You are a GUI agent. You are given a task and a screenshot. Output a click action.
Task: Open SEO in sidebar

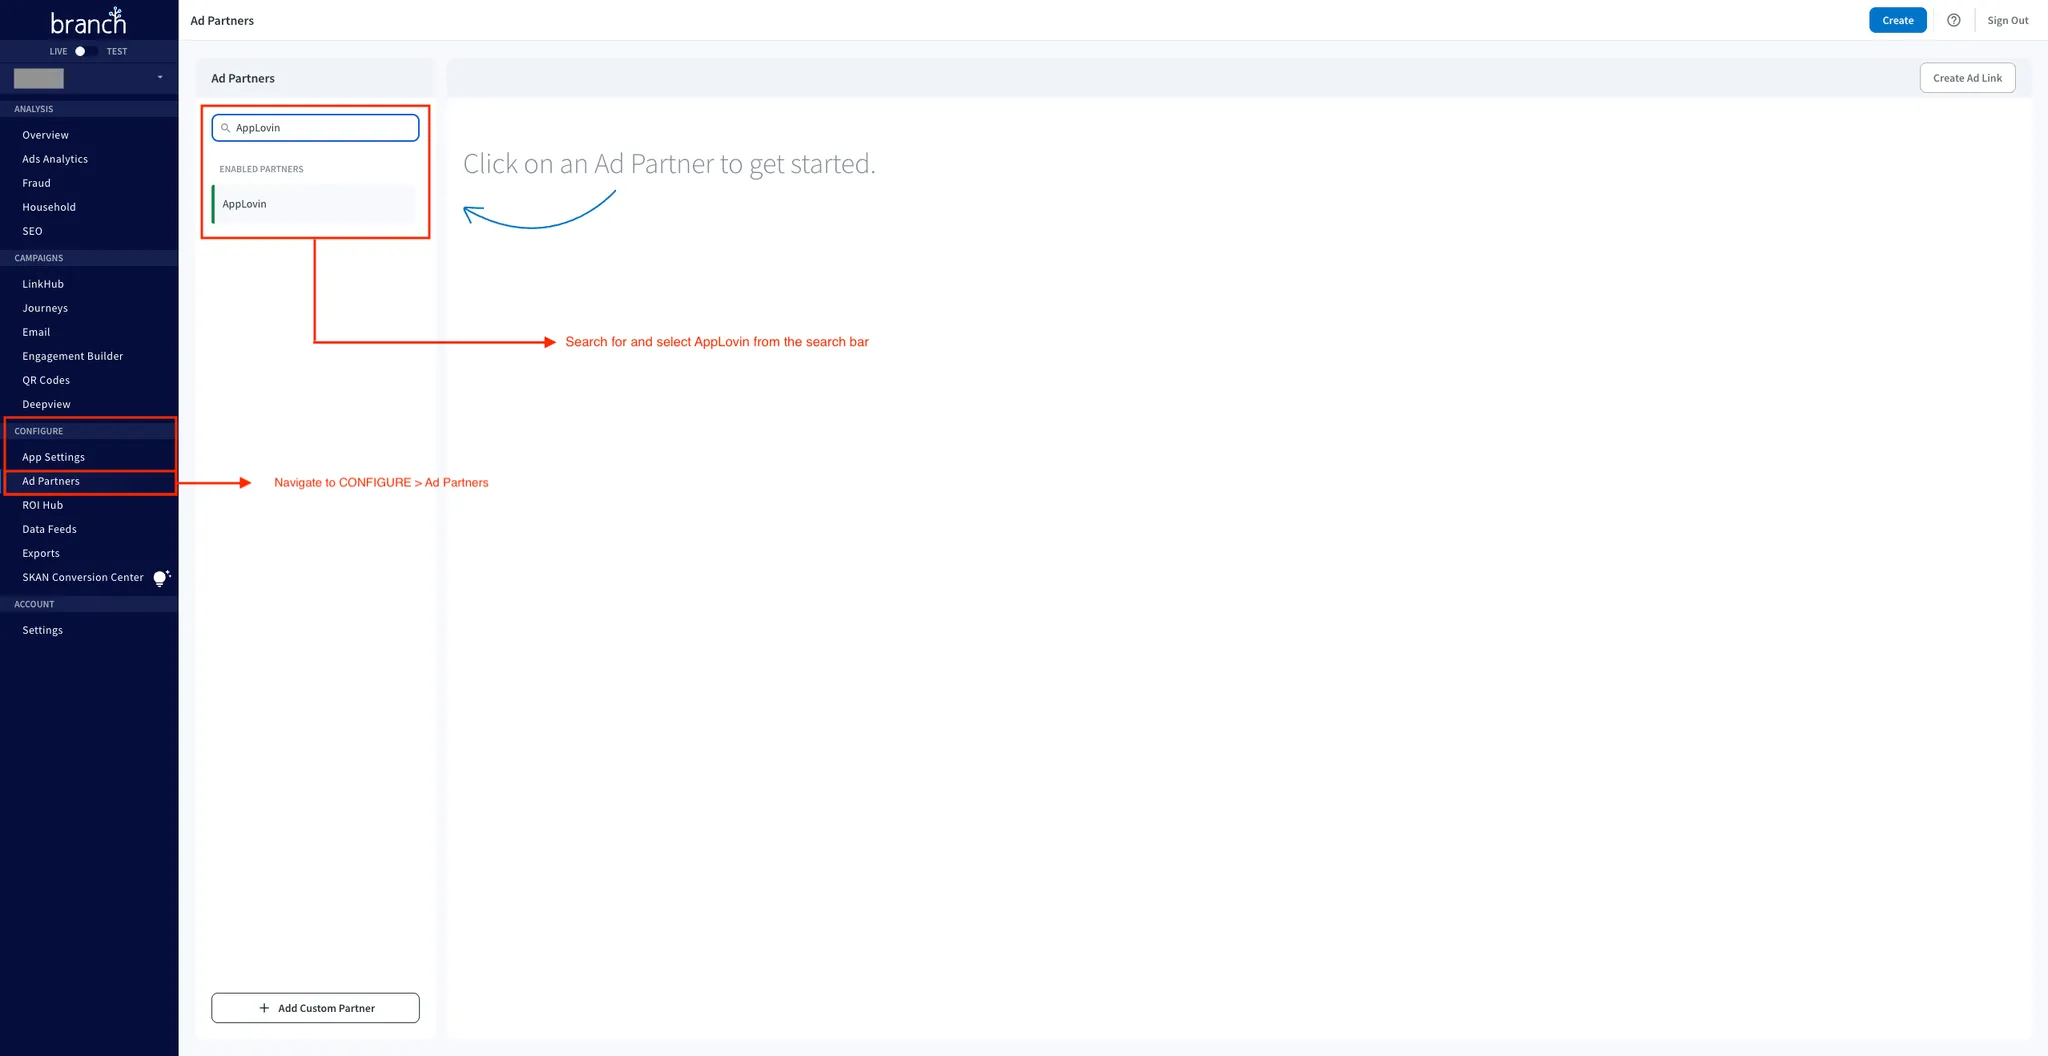point(32,231)
